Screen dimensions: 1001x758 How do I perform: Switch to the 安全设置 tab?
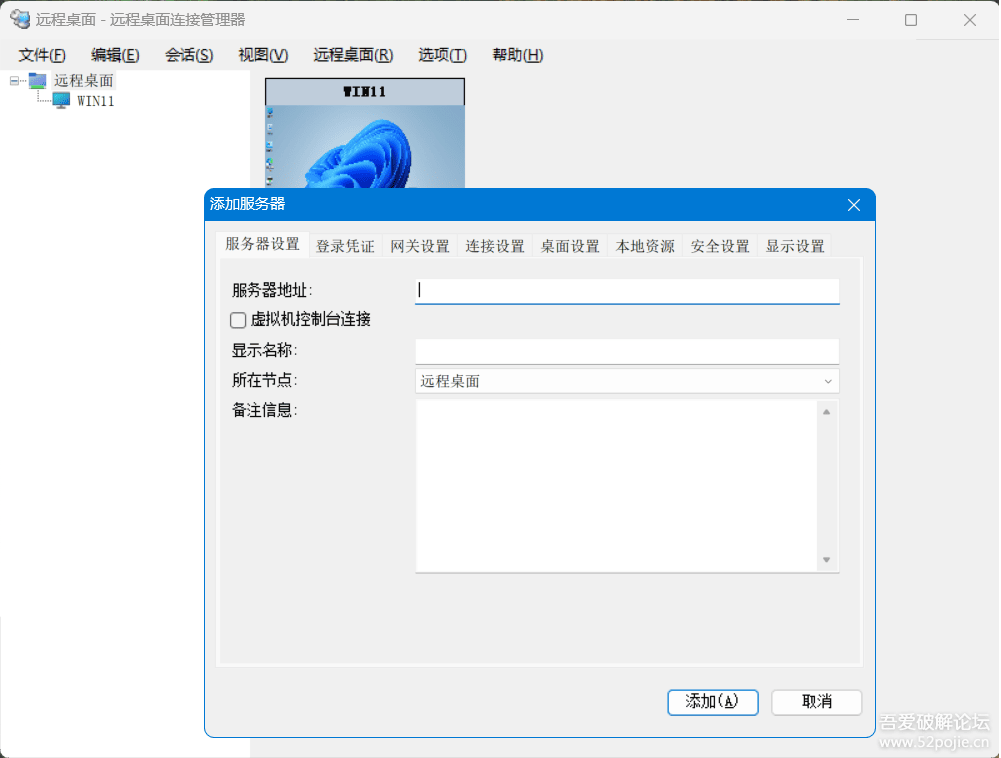pos(719,244)
